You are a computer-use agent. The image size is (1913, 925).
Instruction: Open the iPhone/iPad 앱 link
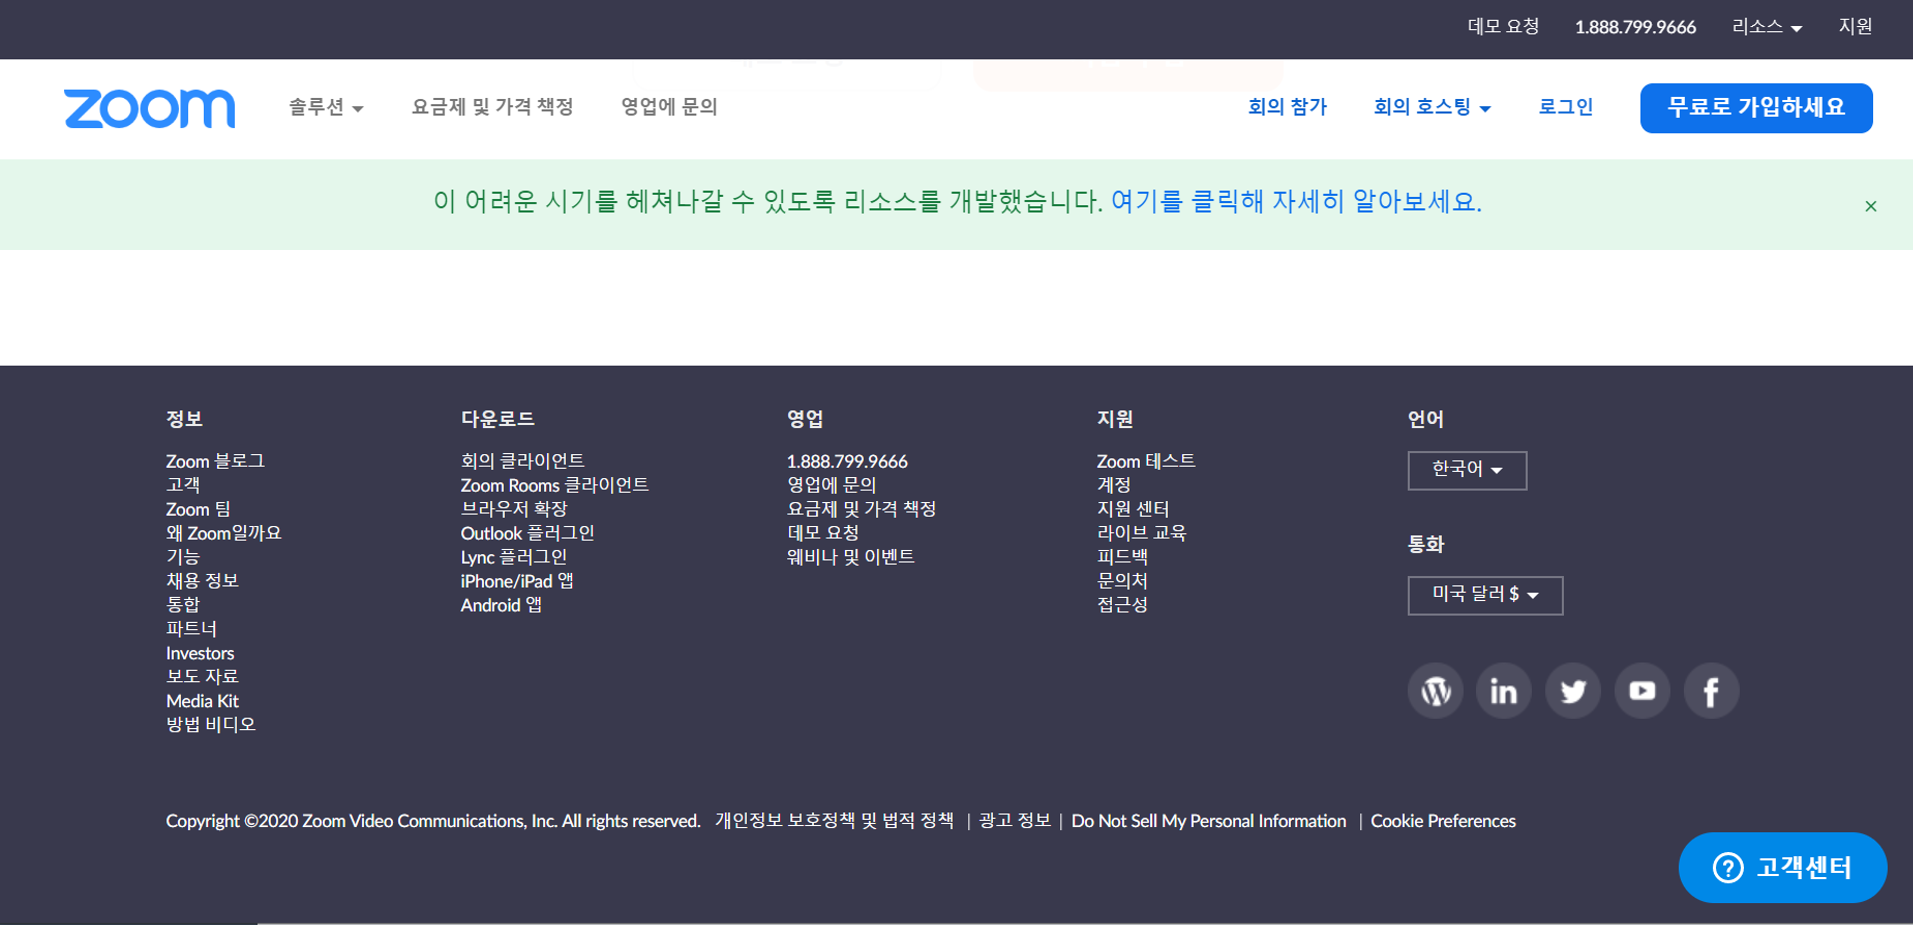(x=517, y=581)
